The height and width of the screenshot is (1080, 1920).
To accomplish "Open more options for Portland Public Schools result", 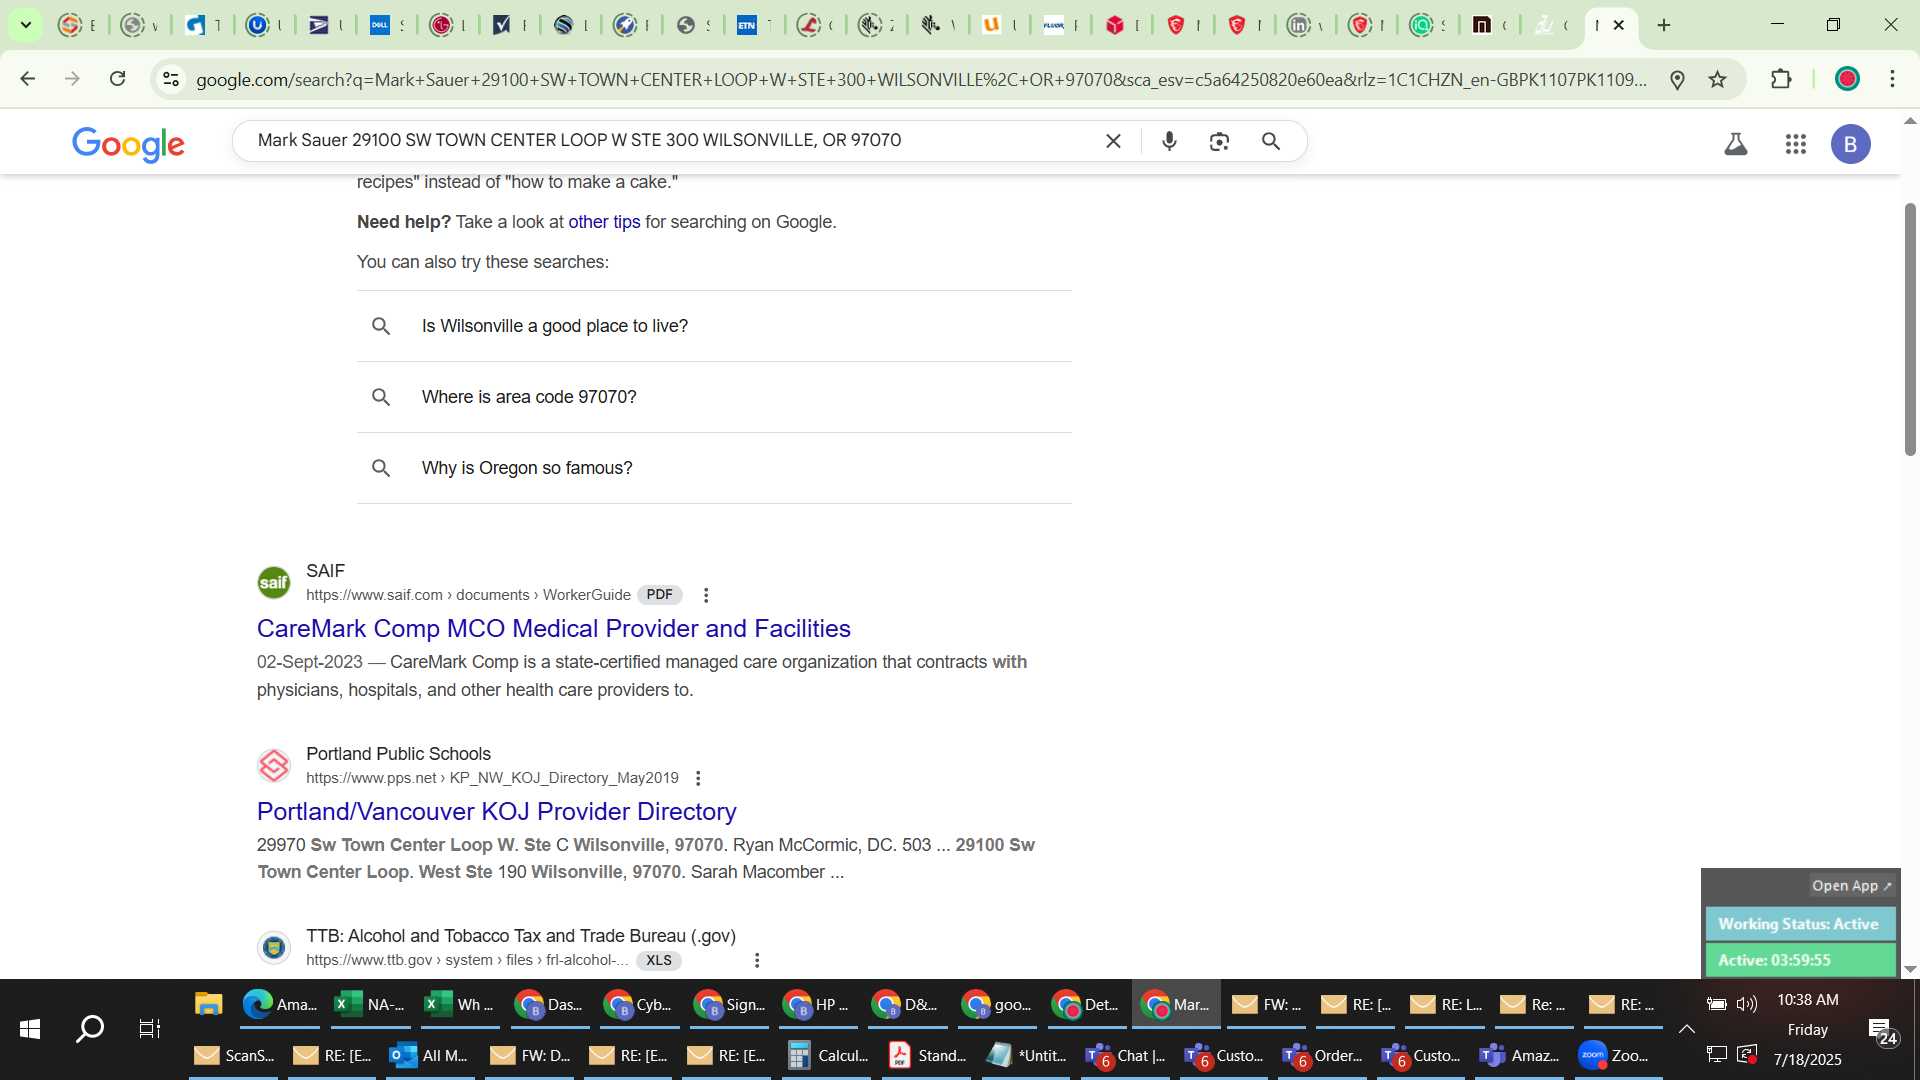I will coord(698,778).
